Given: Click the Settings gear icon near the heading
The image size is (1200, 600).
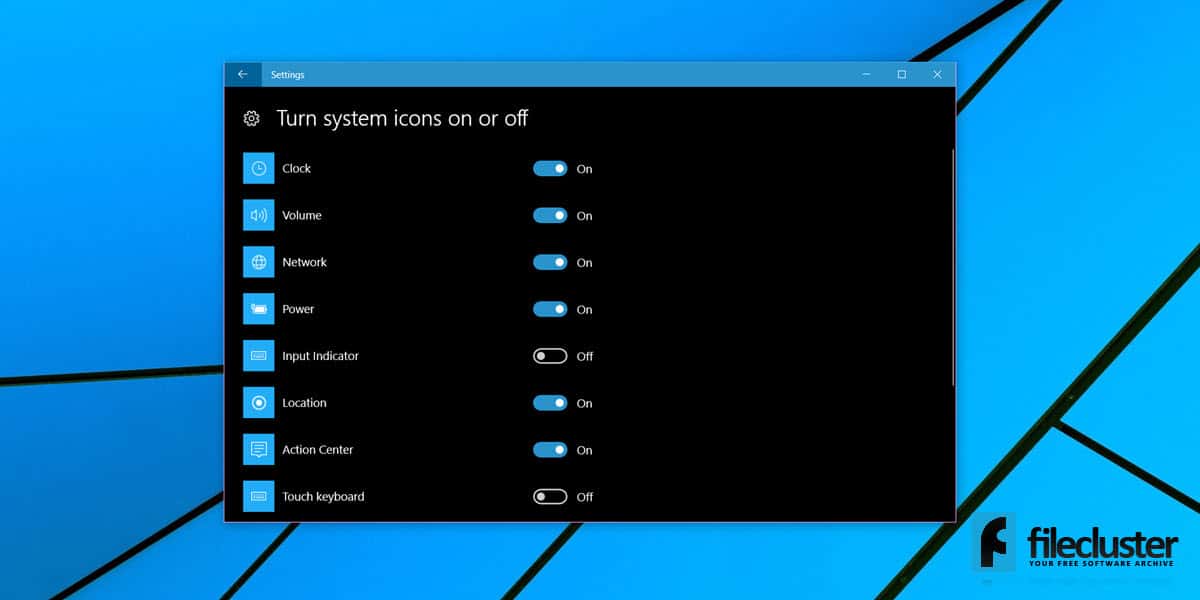Looking at the screenshot, I should click(251, 118).
